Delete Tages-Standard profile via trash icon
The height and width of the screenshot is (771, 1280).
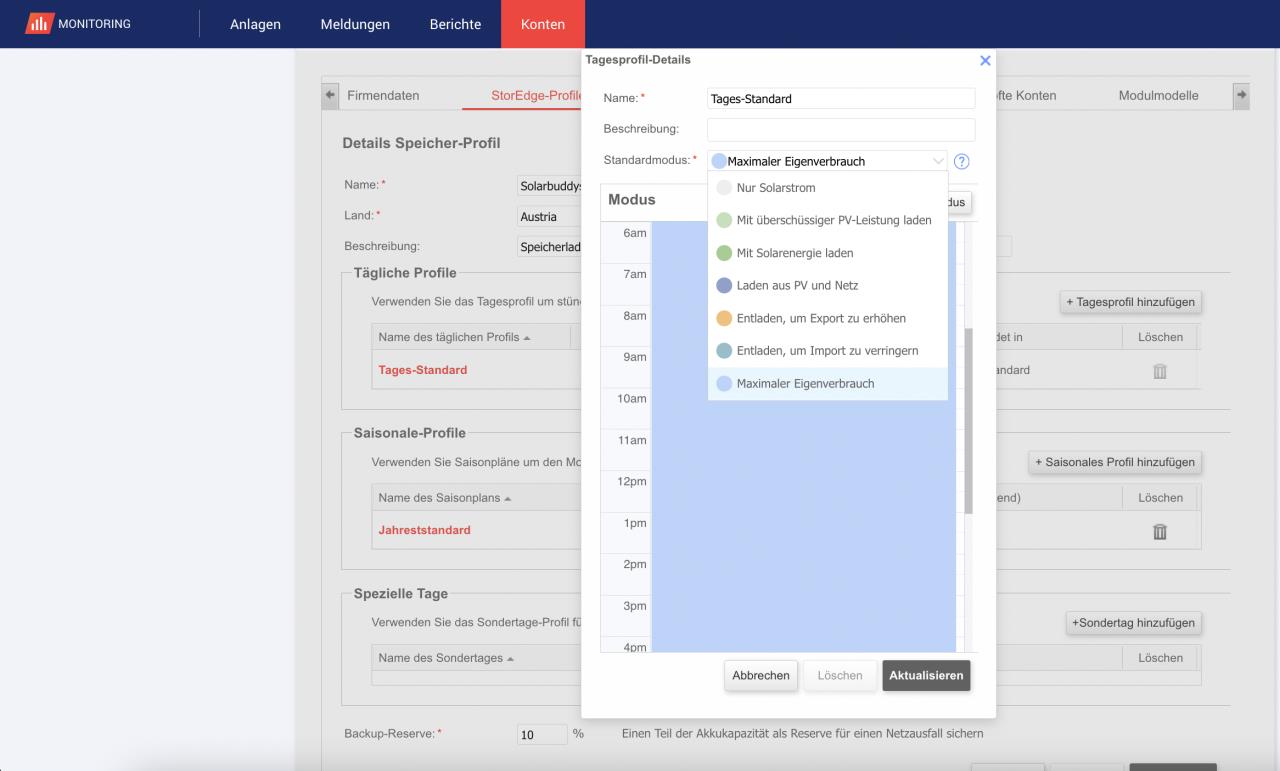(1160, 370)
